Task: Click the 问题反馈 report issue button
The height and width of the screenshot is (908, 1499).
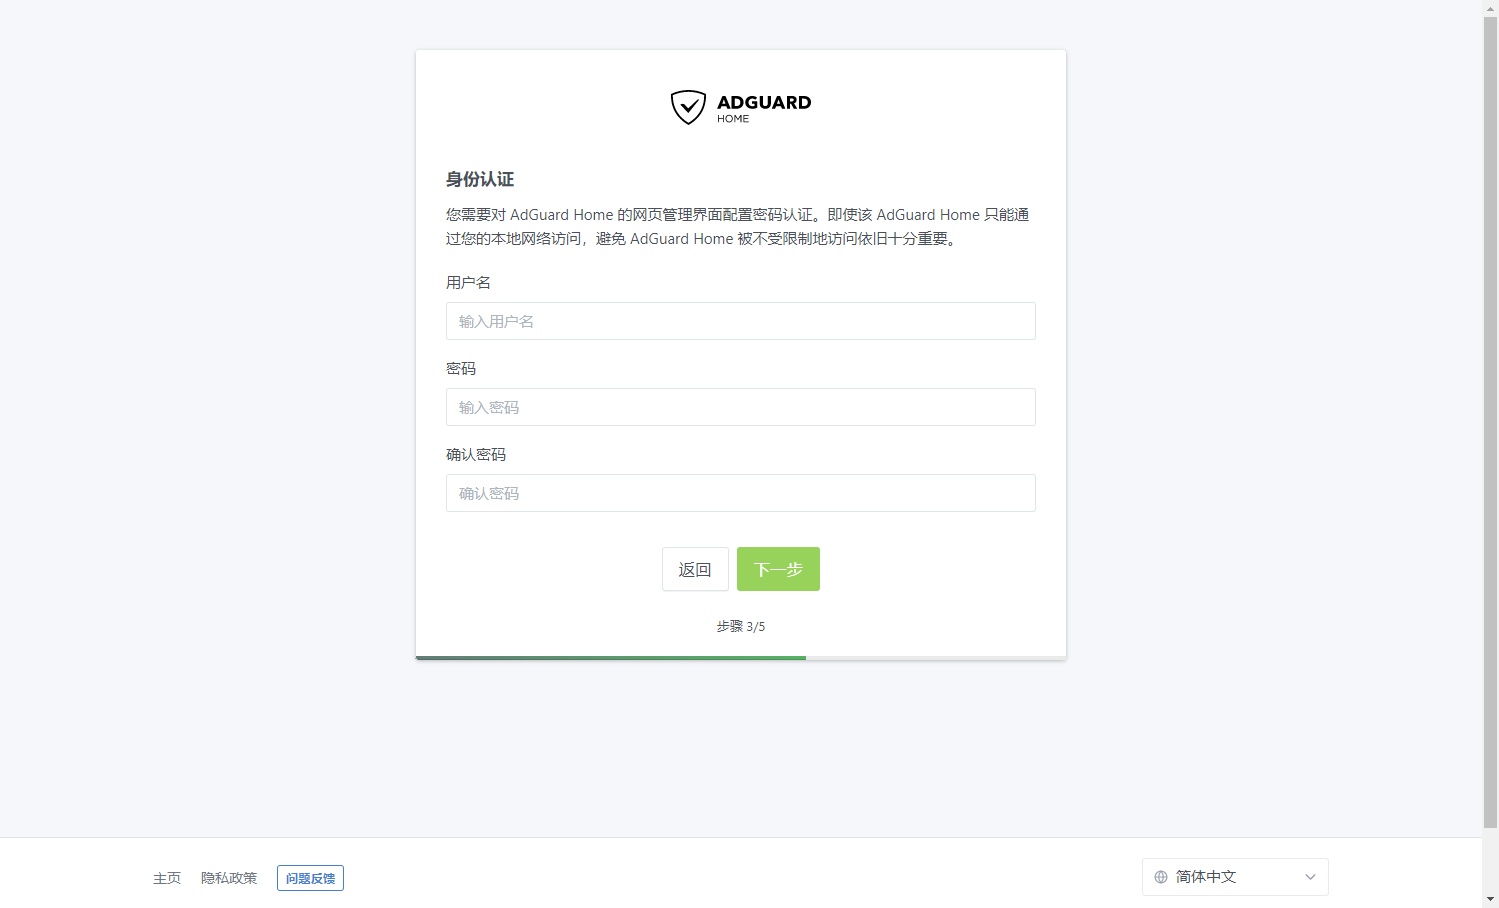Action: click(x=310, y=878)
